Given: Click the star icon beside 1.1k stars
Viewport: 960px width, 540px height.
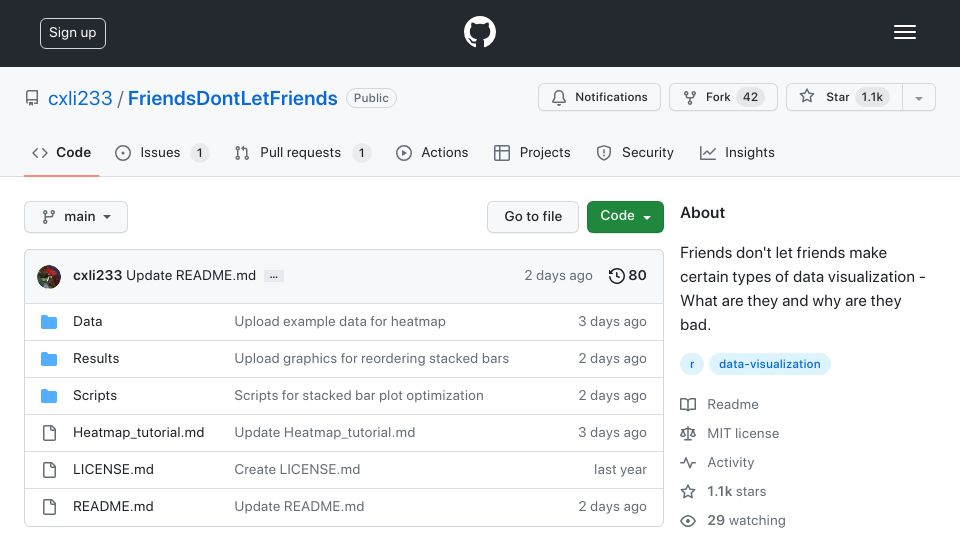Looking at the screenshot, I should pyautogui.click(x=688, y=492).
